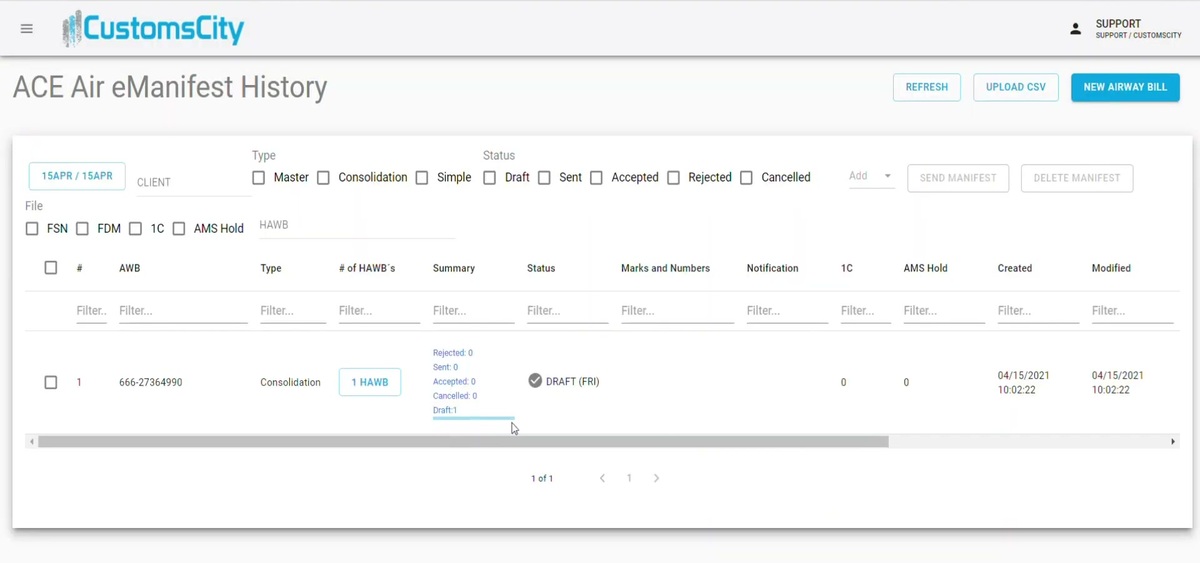This screenshot has height=563, width=1200.
Task: Check the Sent status checkbox
Action: (544, 177)
